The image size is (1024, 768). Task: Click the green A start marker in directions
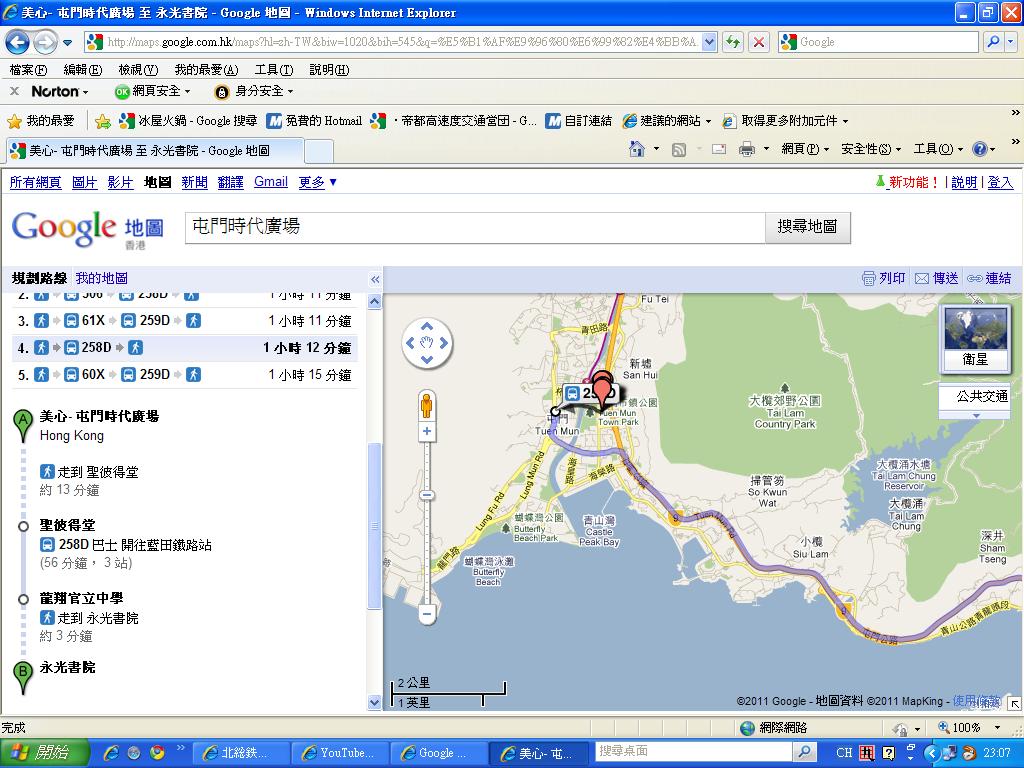coord(24,424)
